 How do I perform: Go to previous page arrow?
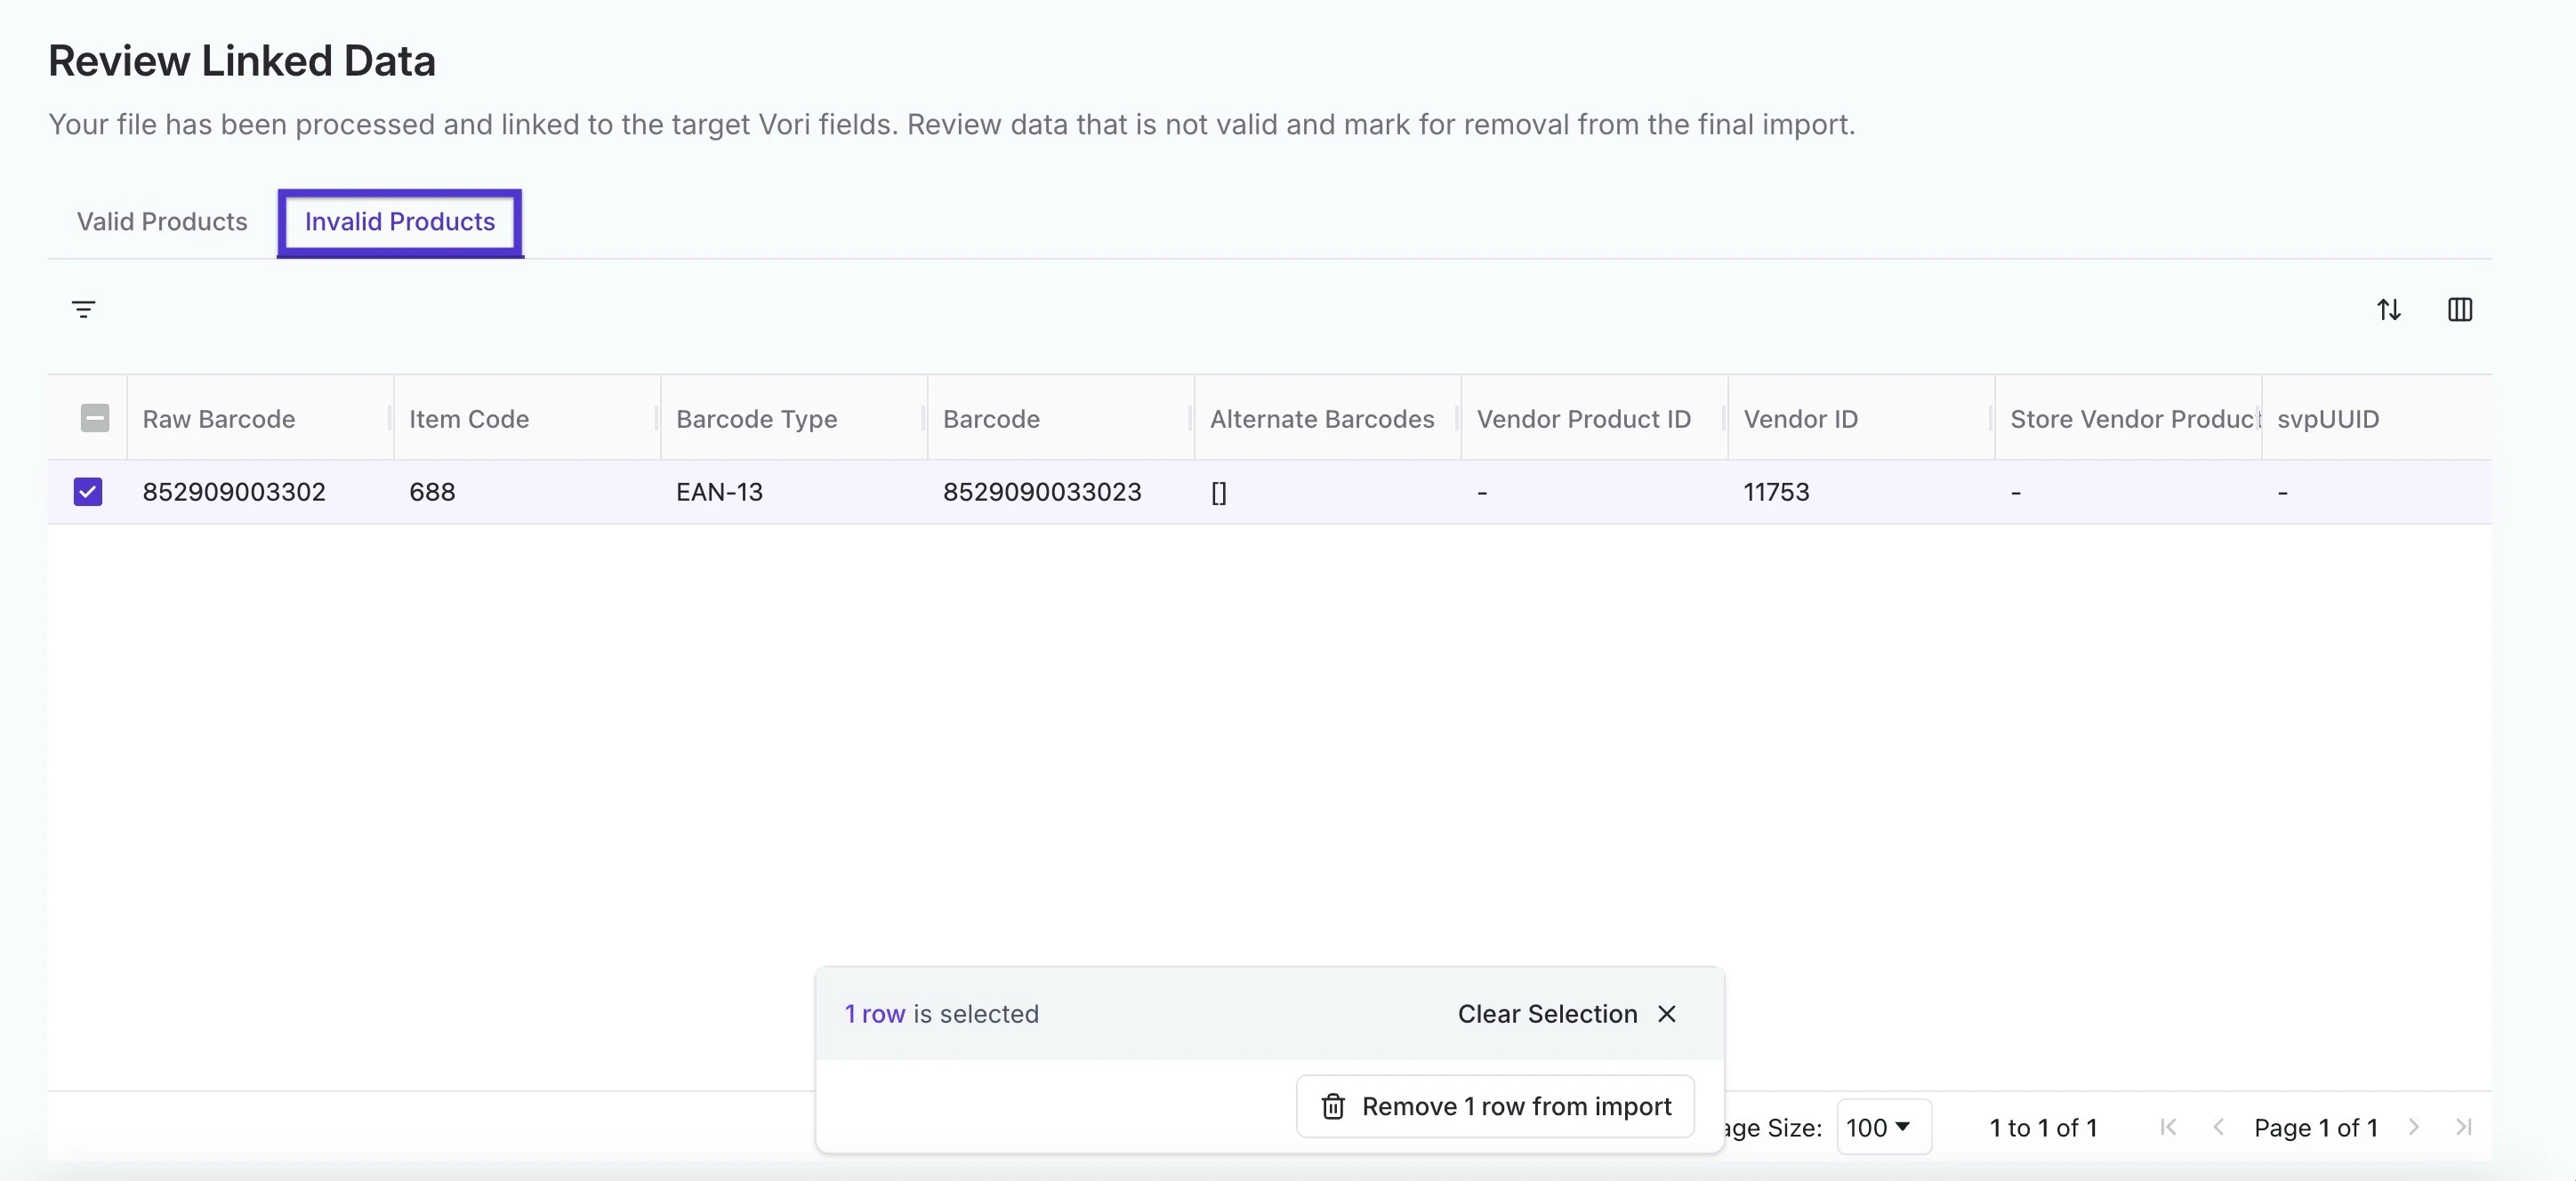point(2218,1127)
